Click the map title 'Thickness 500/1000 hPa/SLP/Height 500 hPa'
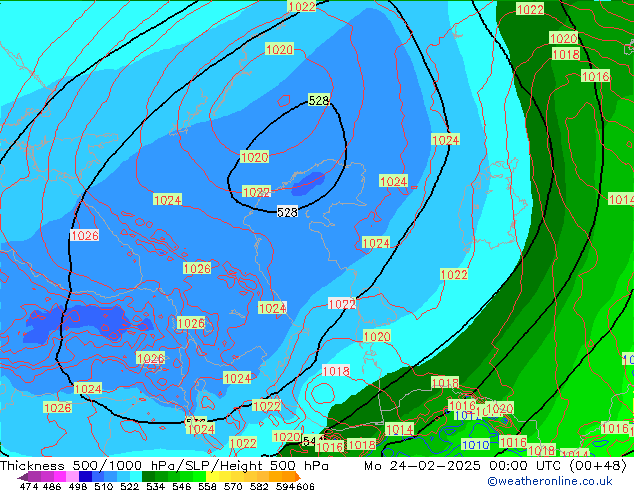Image resolution: width=634 pixels, height=490 pixels. [164, 465]
